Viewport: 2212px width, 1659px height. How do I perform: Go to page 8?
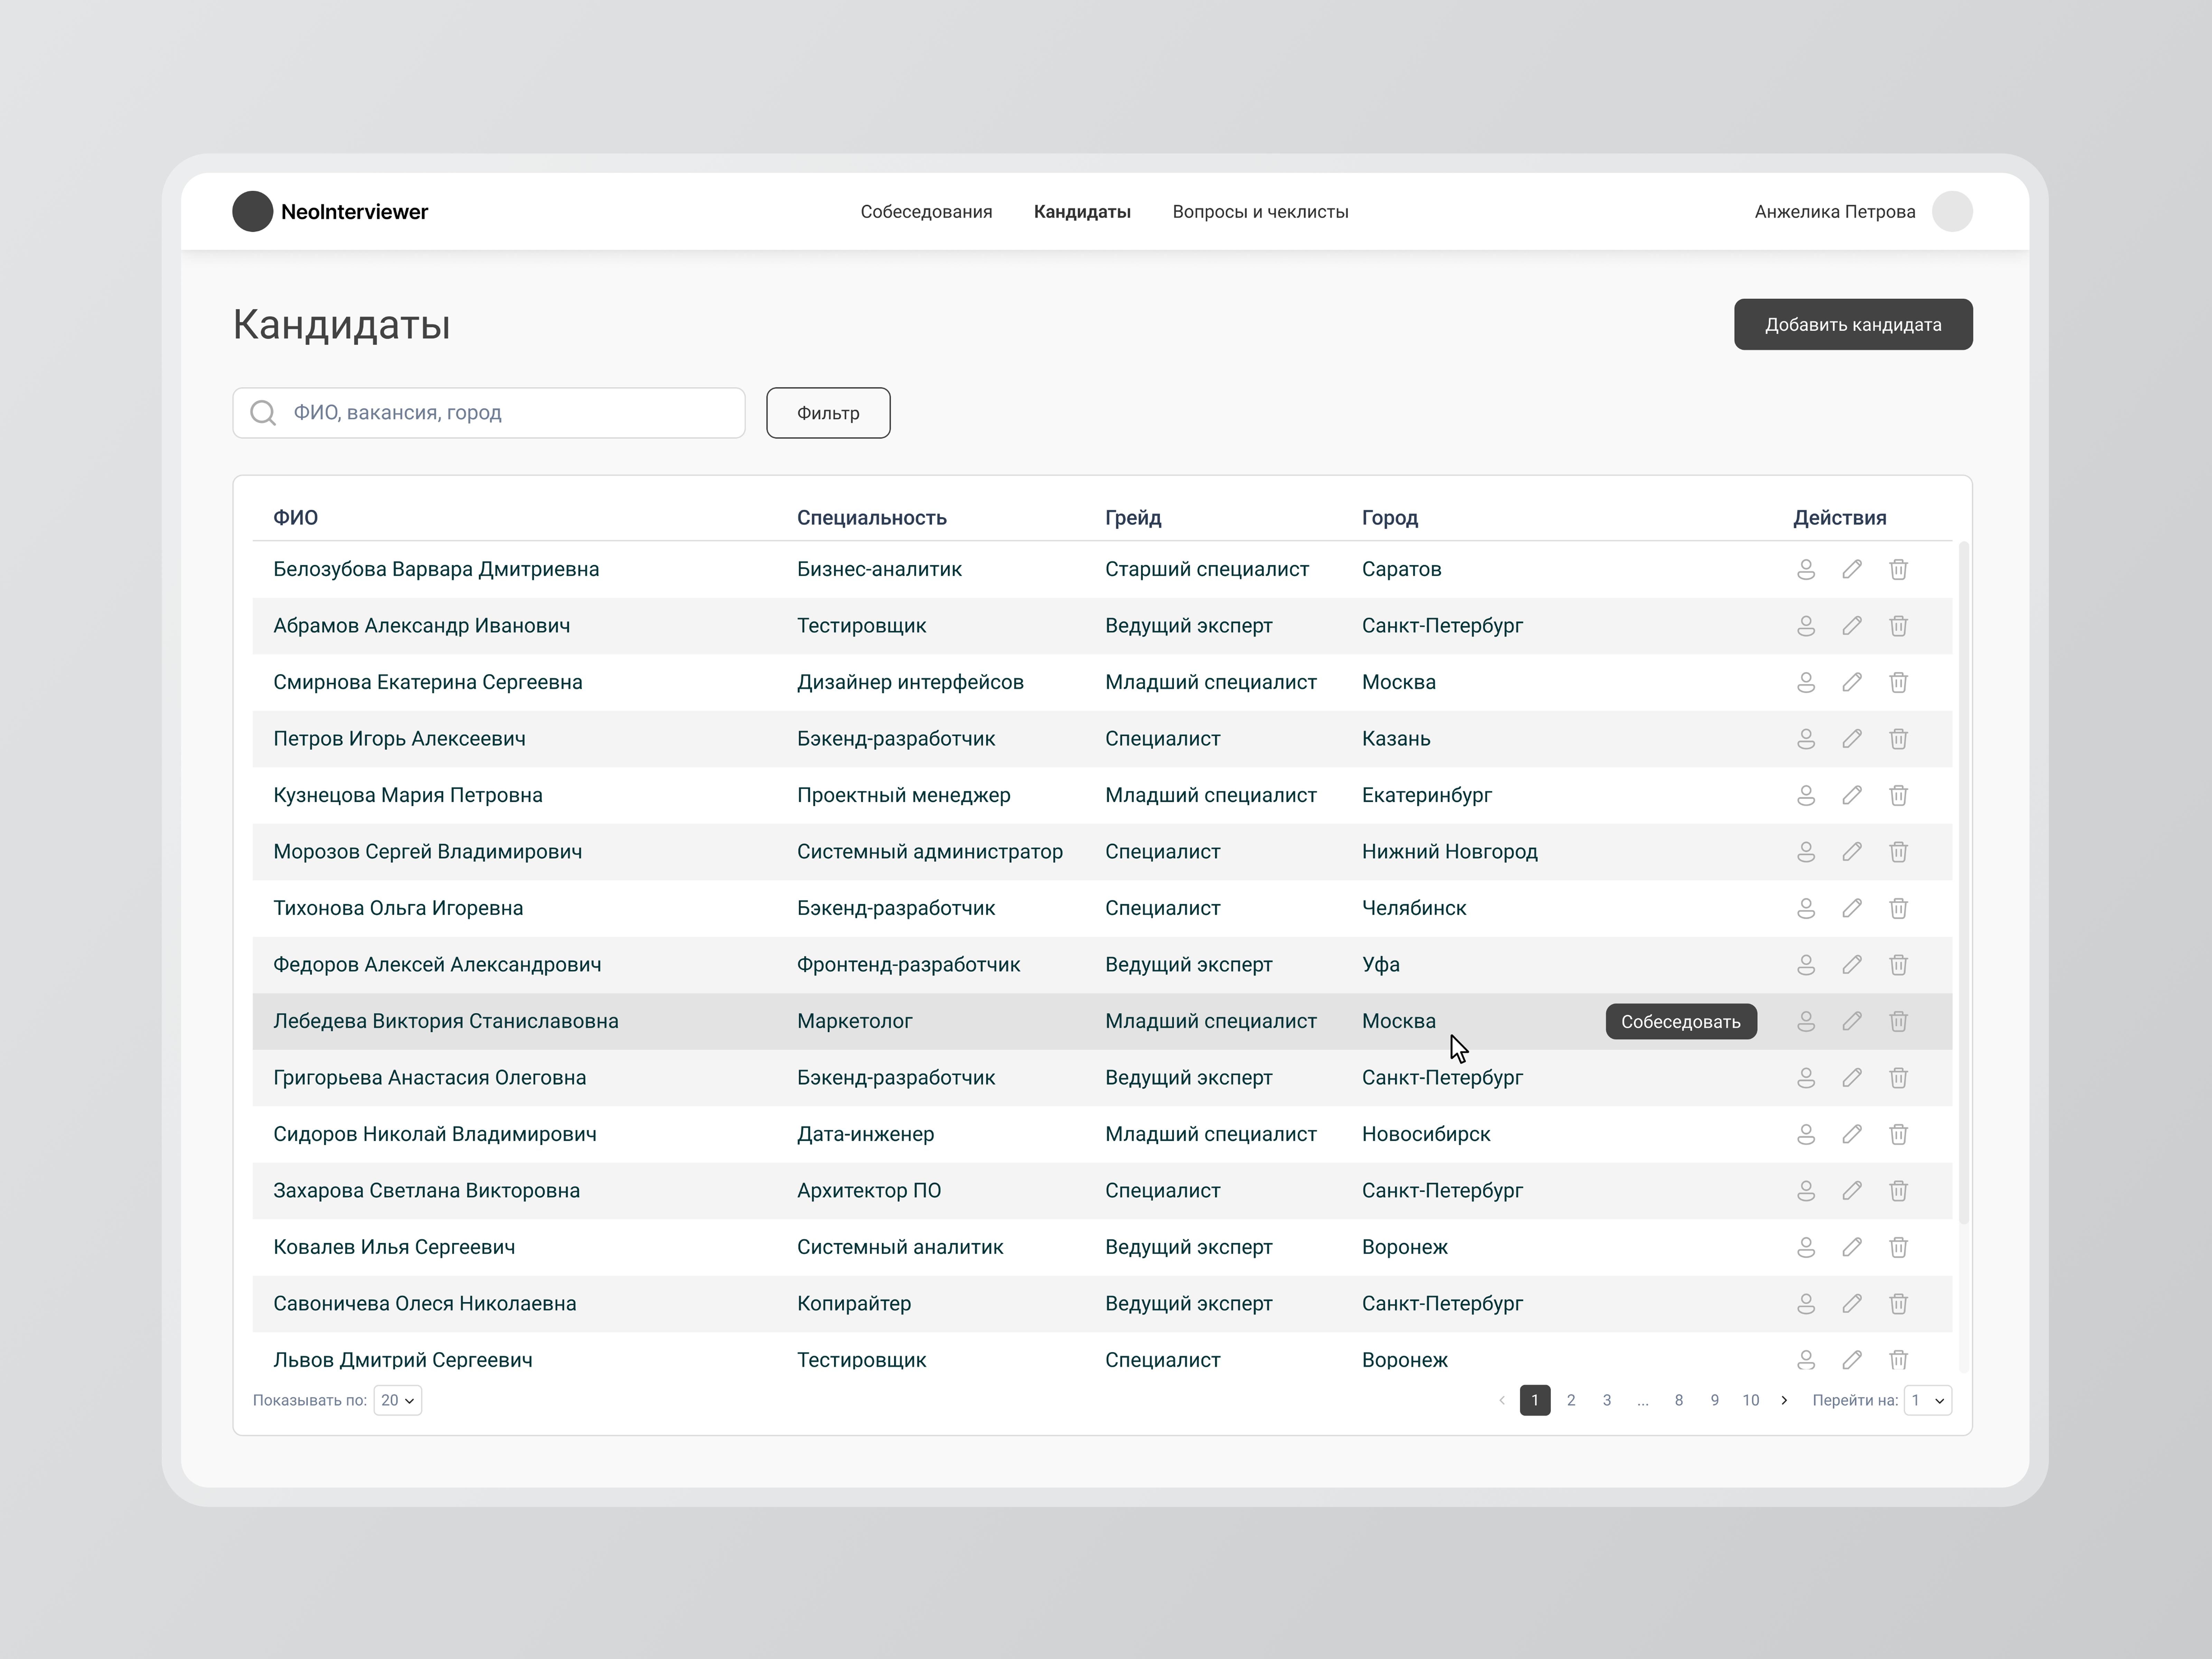[x=1679, y=1400]
